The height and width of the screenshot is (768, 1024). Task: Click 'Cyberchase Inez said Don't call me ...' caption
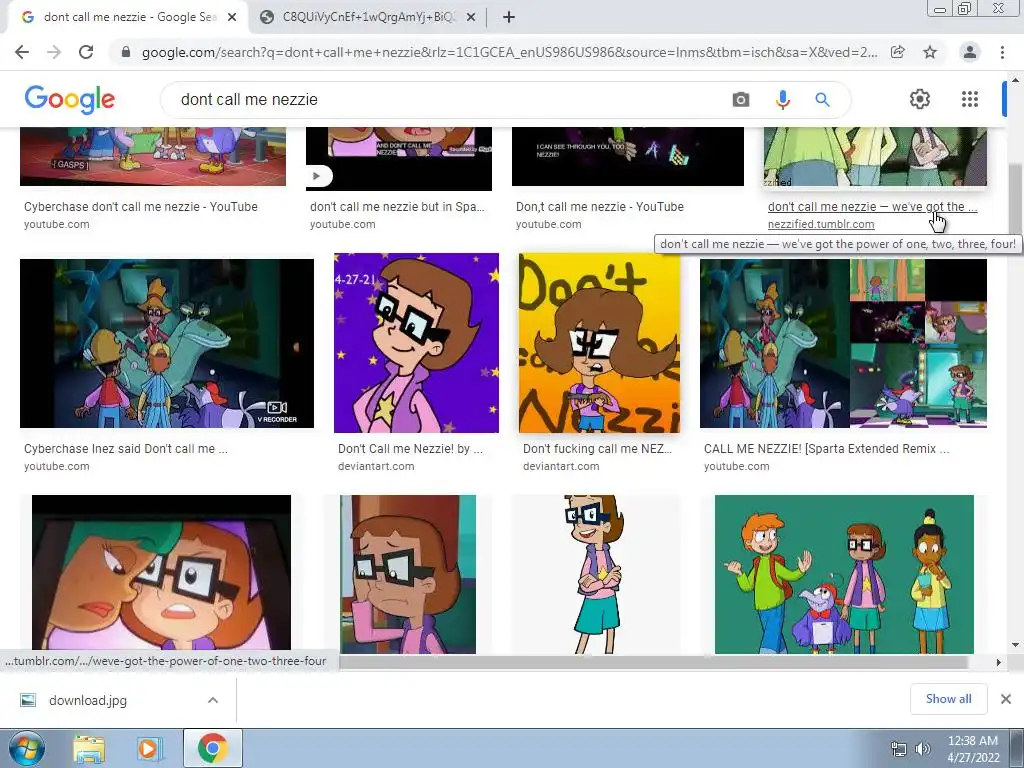pos(125,449)
